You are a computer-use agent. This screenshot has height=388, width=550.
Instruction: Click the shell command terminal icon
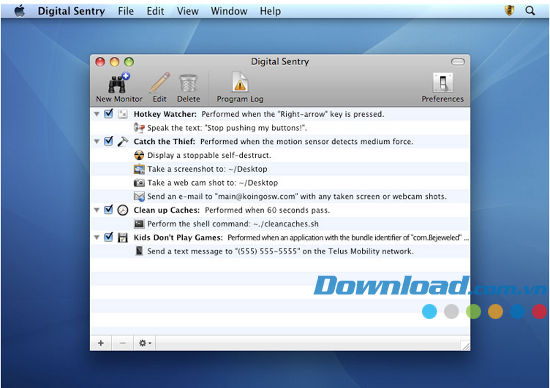pyautogui.click(x=139, y=224)
